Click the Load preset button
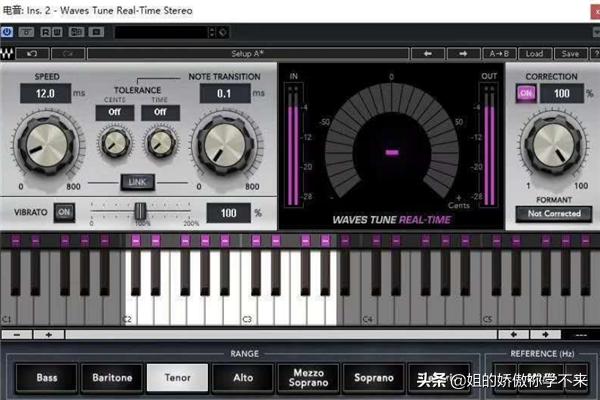This screenshot has height=400, width=600. [535, 53]
